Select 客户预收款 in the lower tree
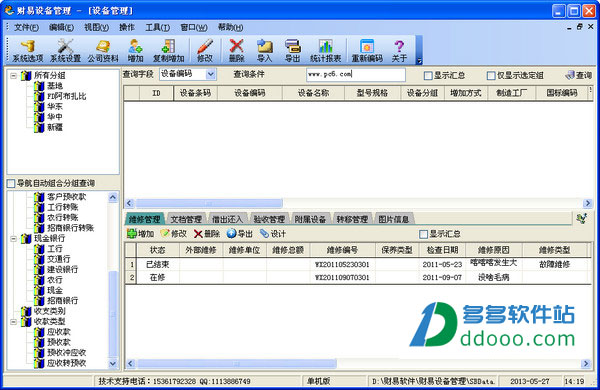The width and height of the screenshot is (600, 390). (67, 197)
